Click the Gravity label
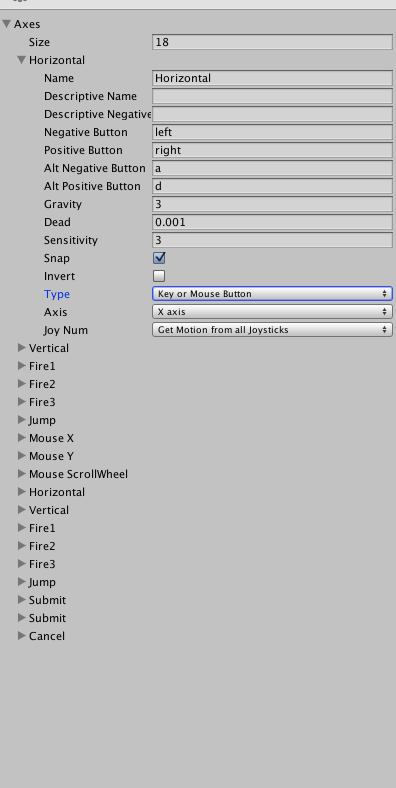396x788 pixels. [x=63, y=204]
